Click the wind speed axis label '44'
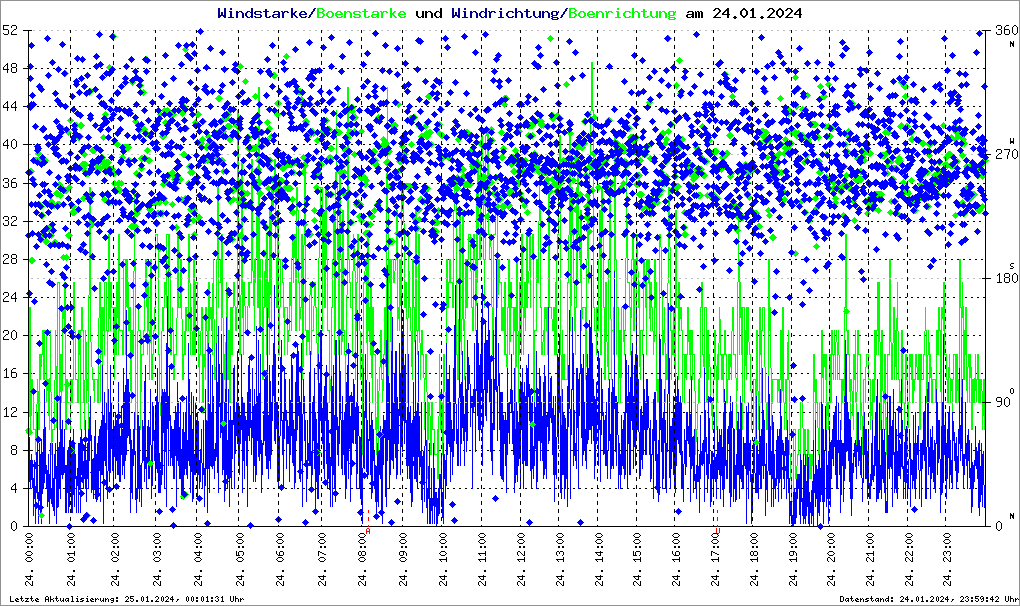1020x606 pixels. [x=10, y=107]
